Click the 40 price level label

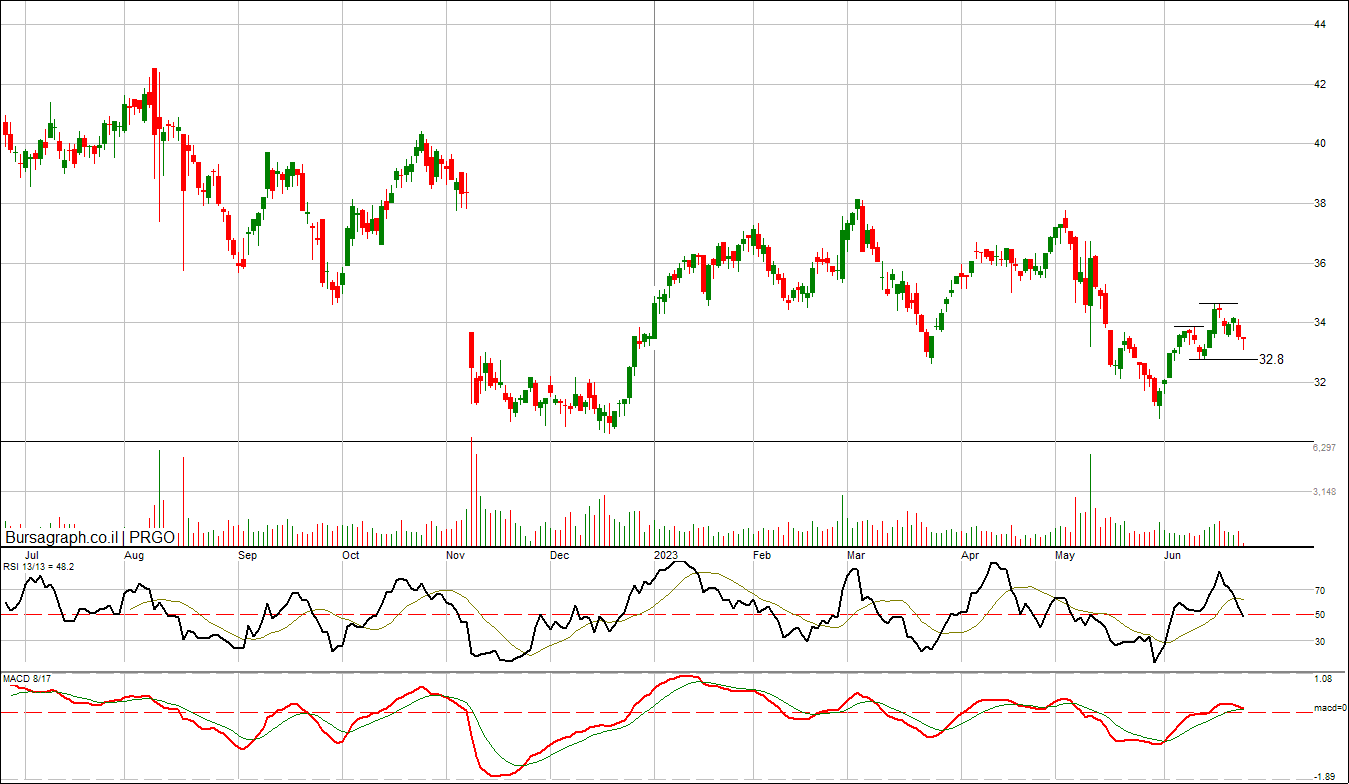click(x=1320, y=144)
